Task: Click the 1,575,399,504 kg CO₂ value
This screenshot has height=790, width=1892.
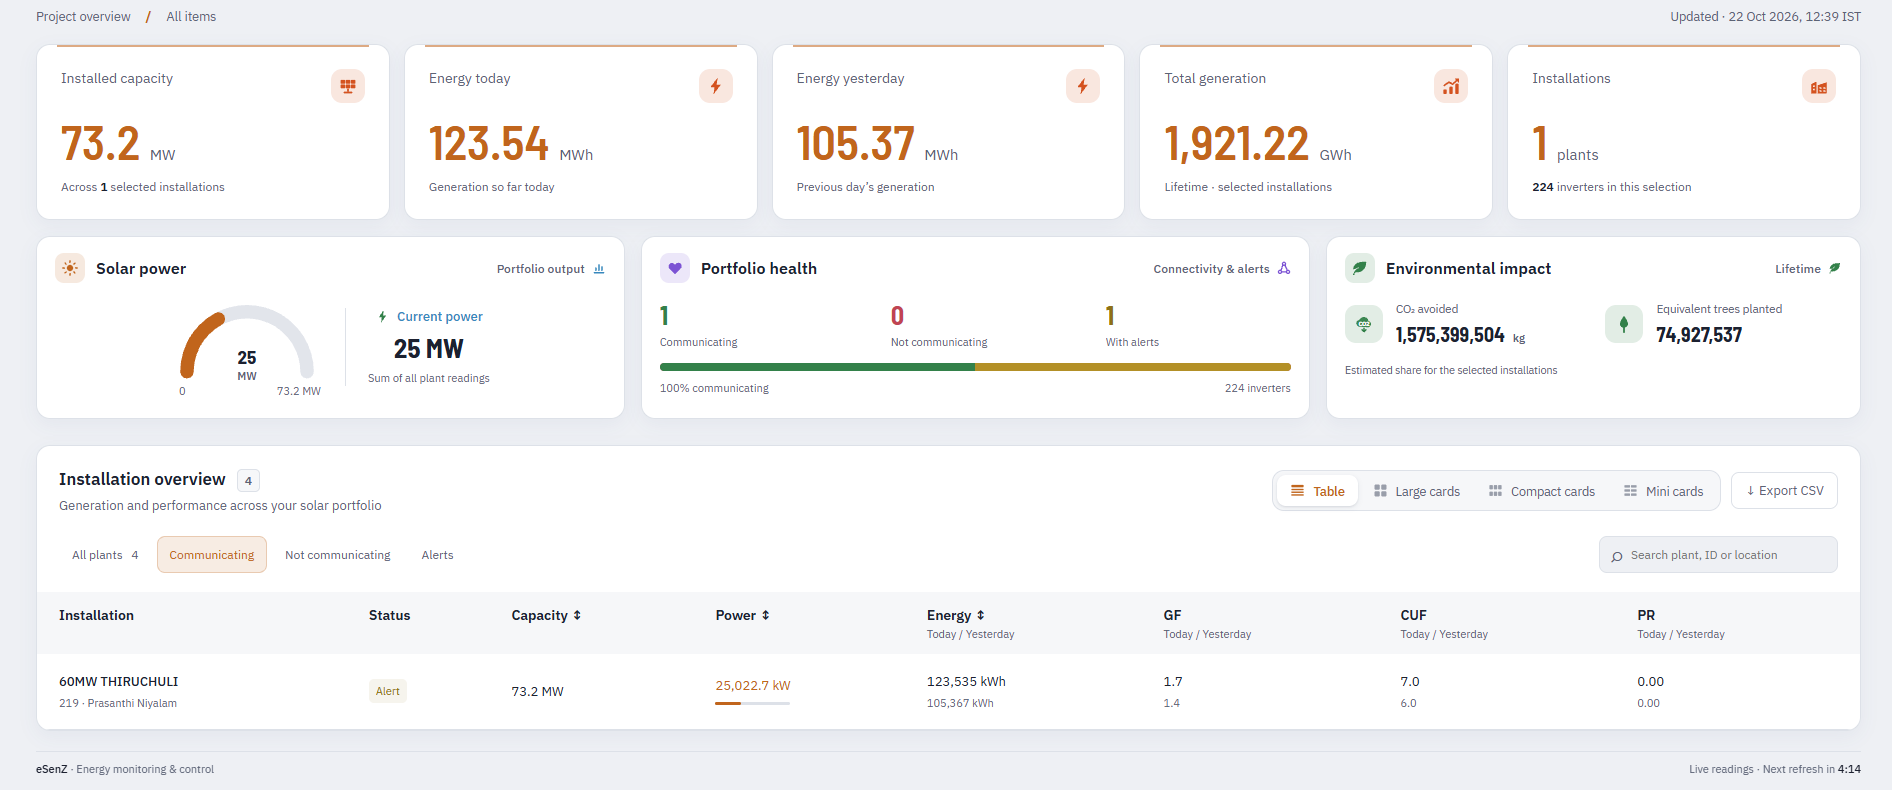Action: [1460, 335]
